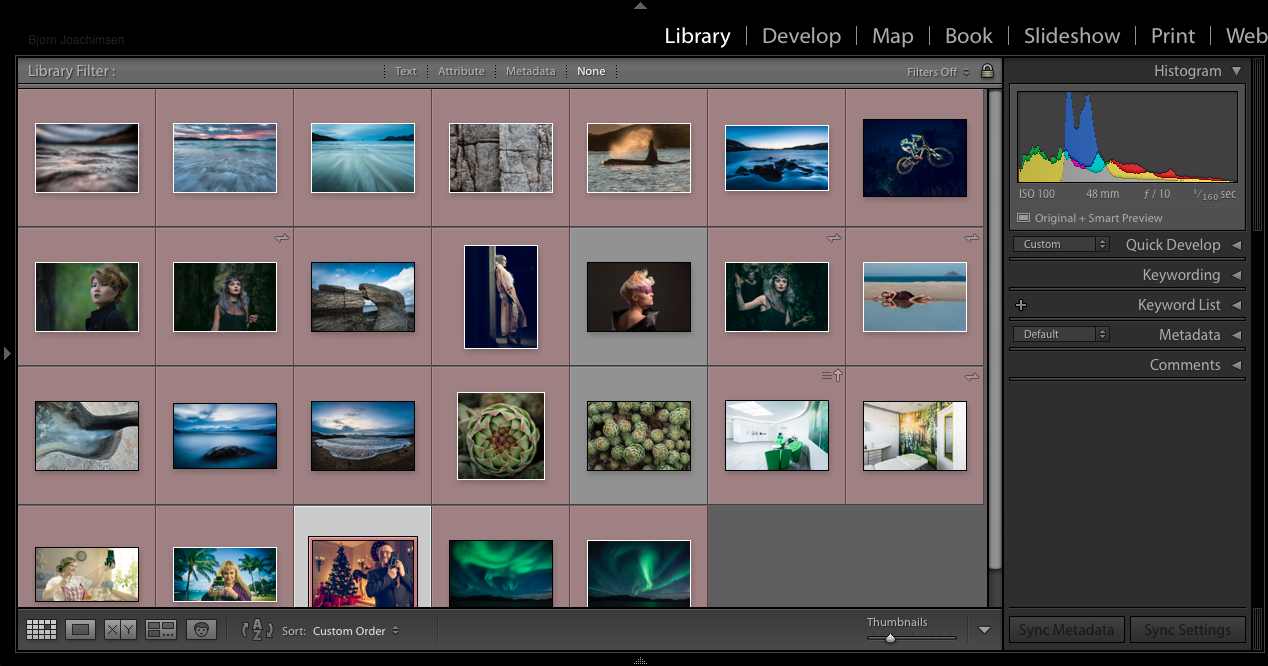Enable the Attribute filter

coord(461,71)
